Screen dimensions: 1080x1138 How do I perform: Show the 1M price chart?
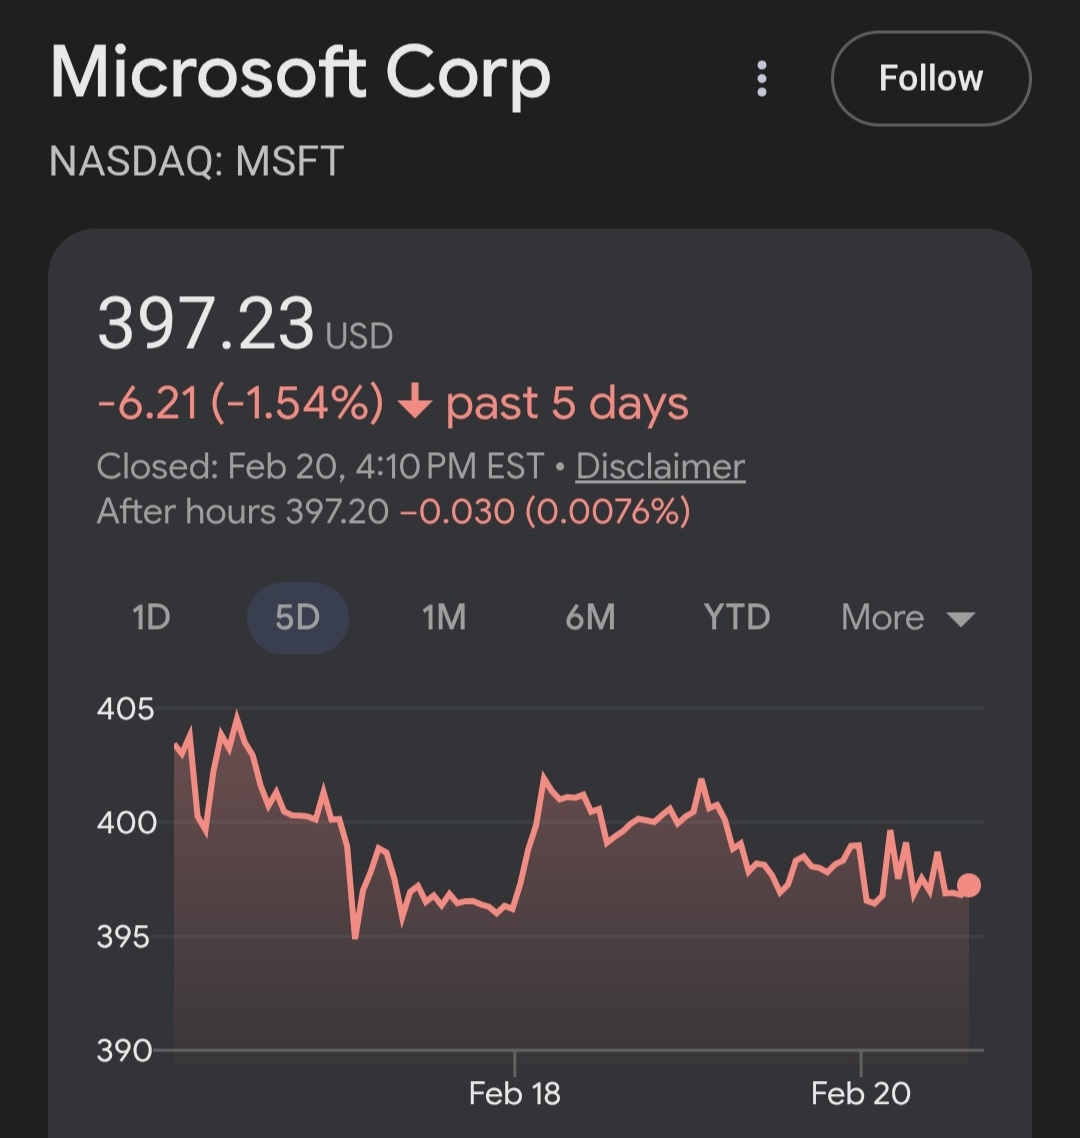(444, 617)
